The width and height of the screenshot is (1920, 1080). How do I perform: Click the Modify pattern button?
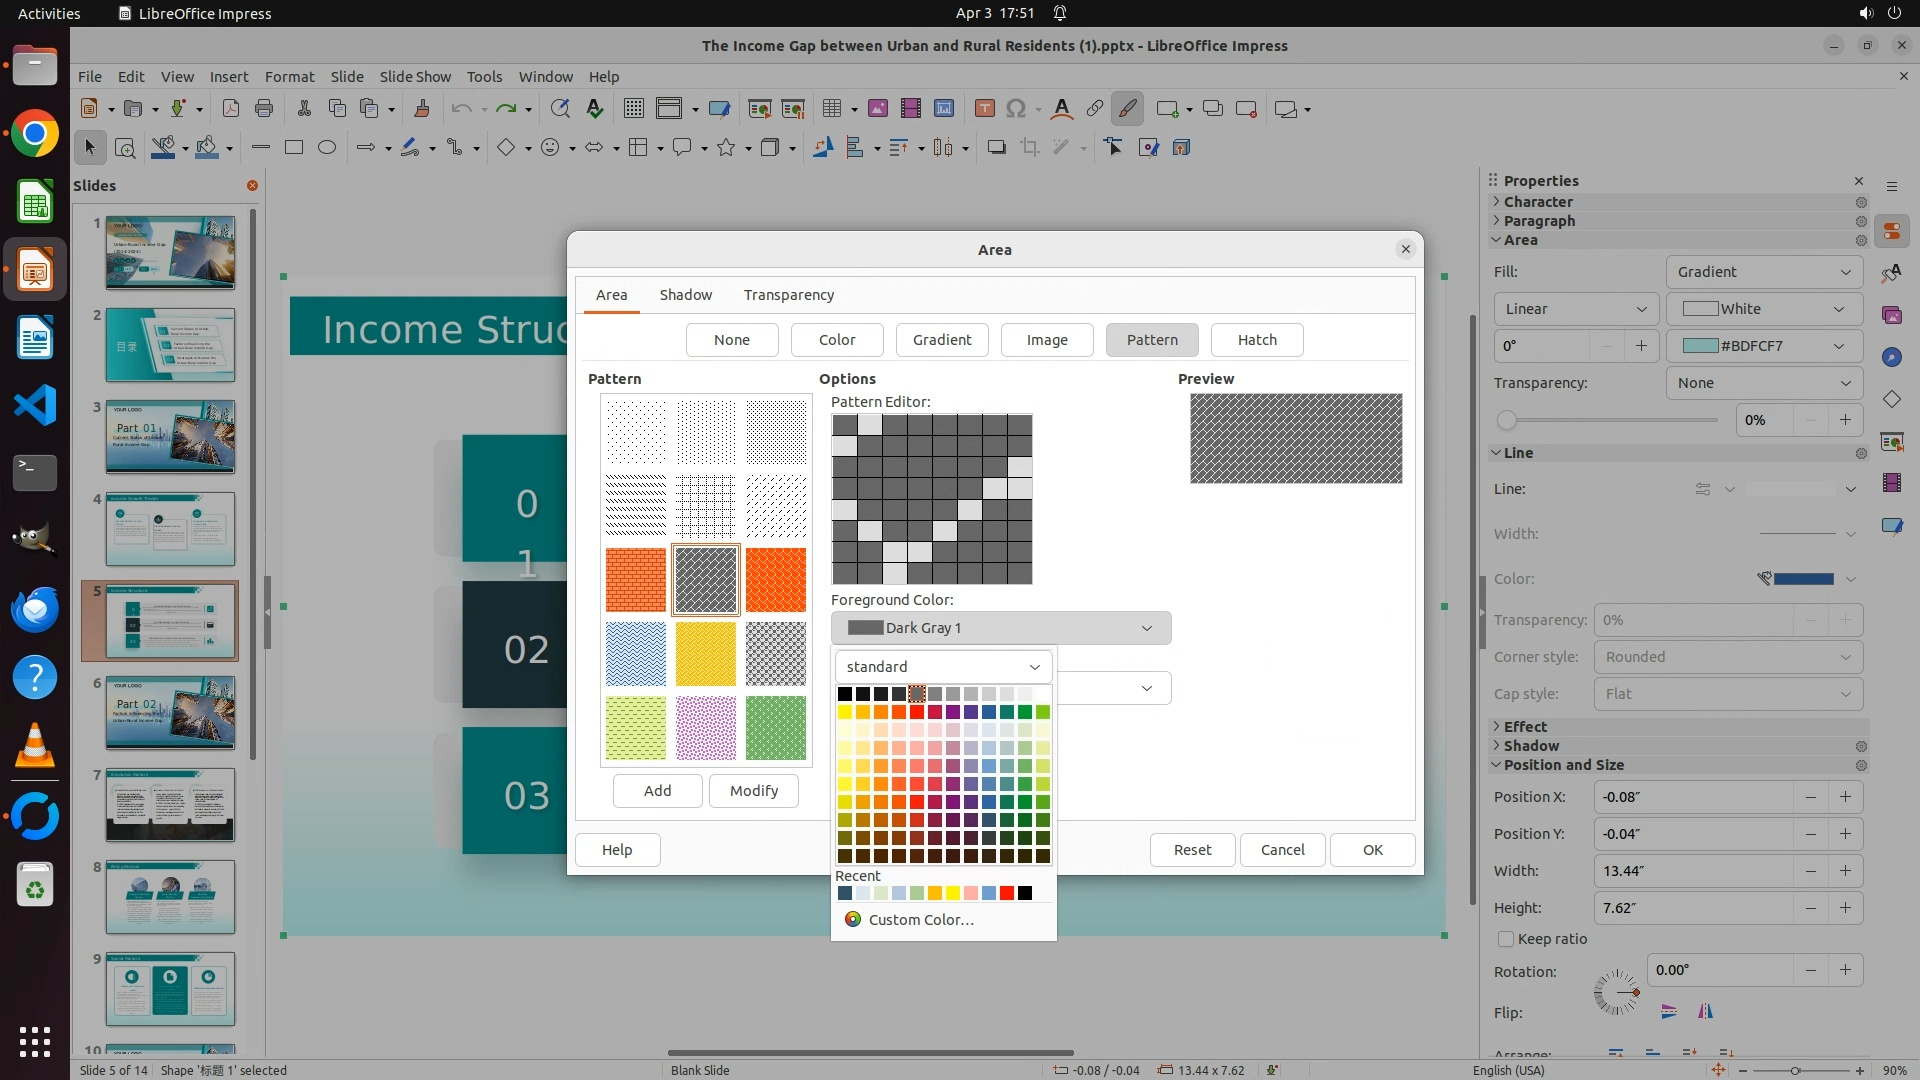pos(753,791)
